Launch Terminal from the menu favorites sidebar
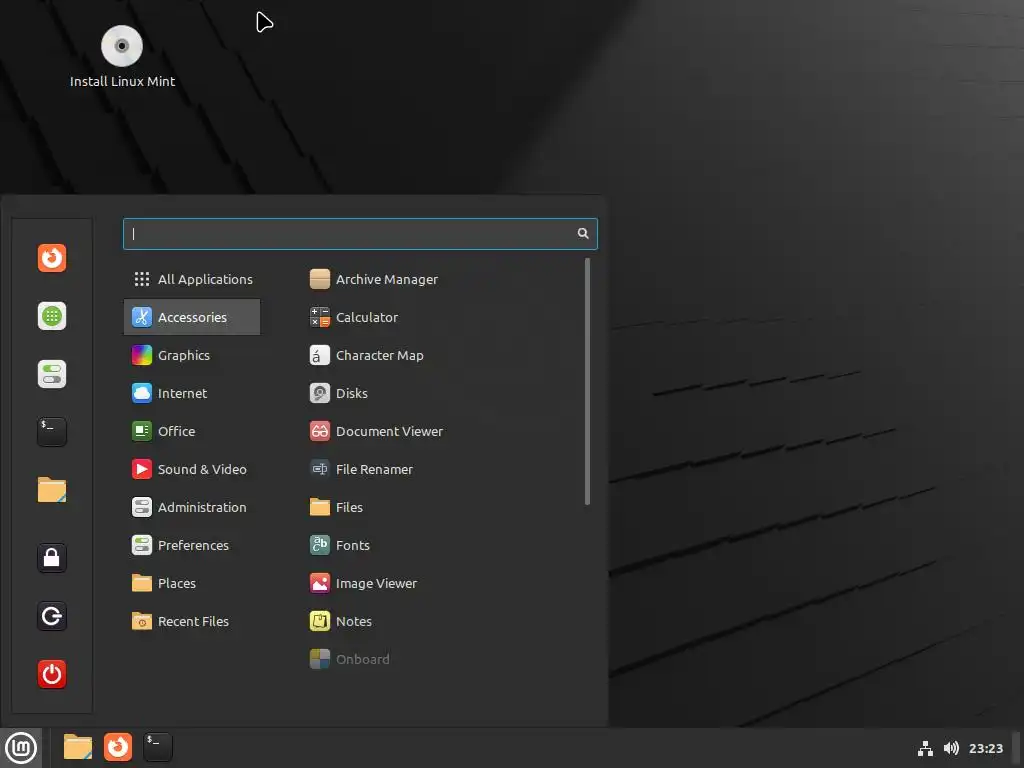1024x768 pixels. click(x=52, y=432)
